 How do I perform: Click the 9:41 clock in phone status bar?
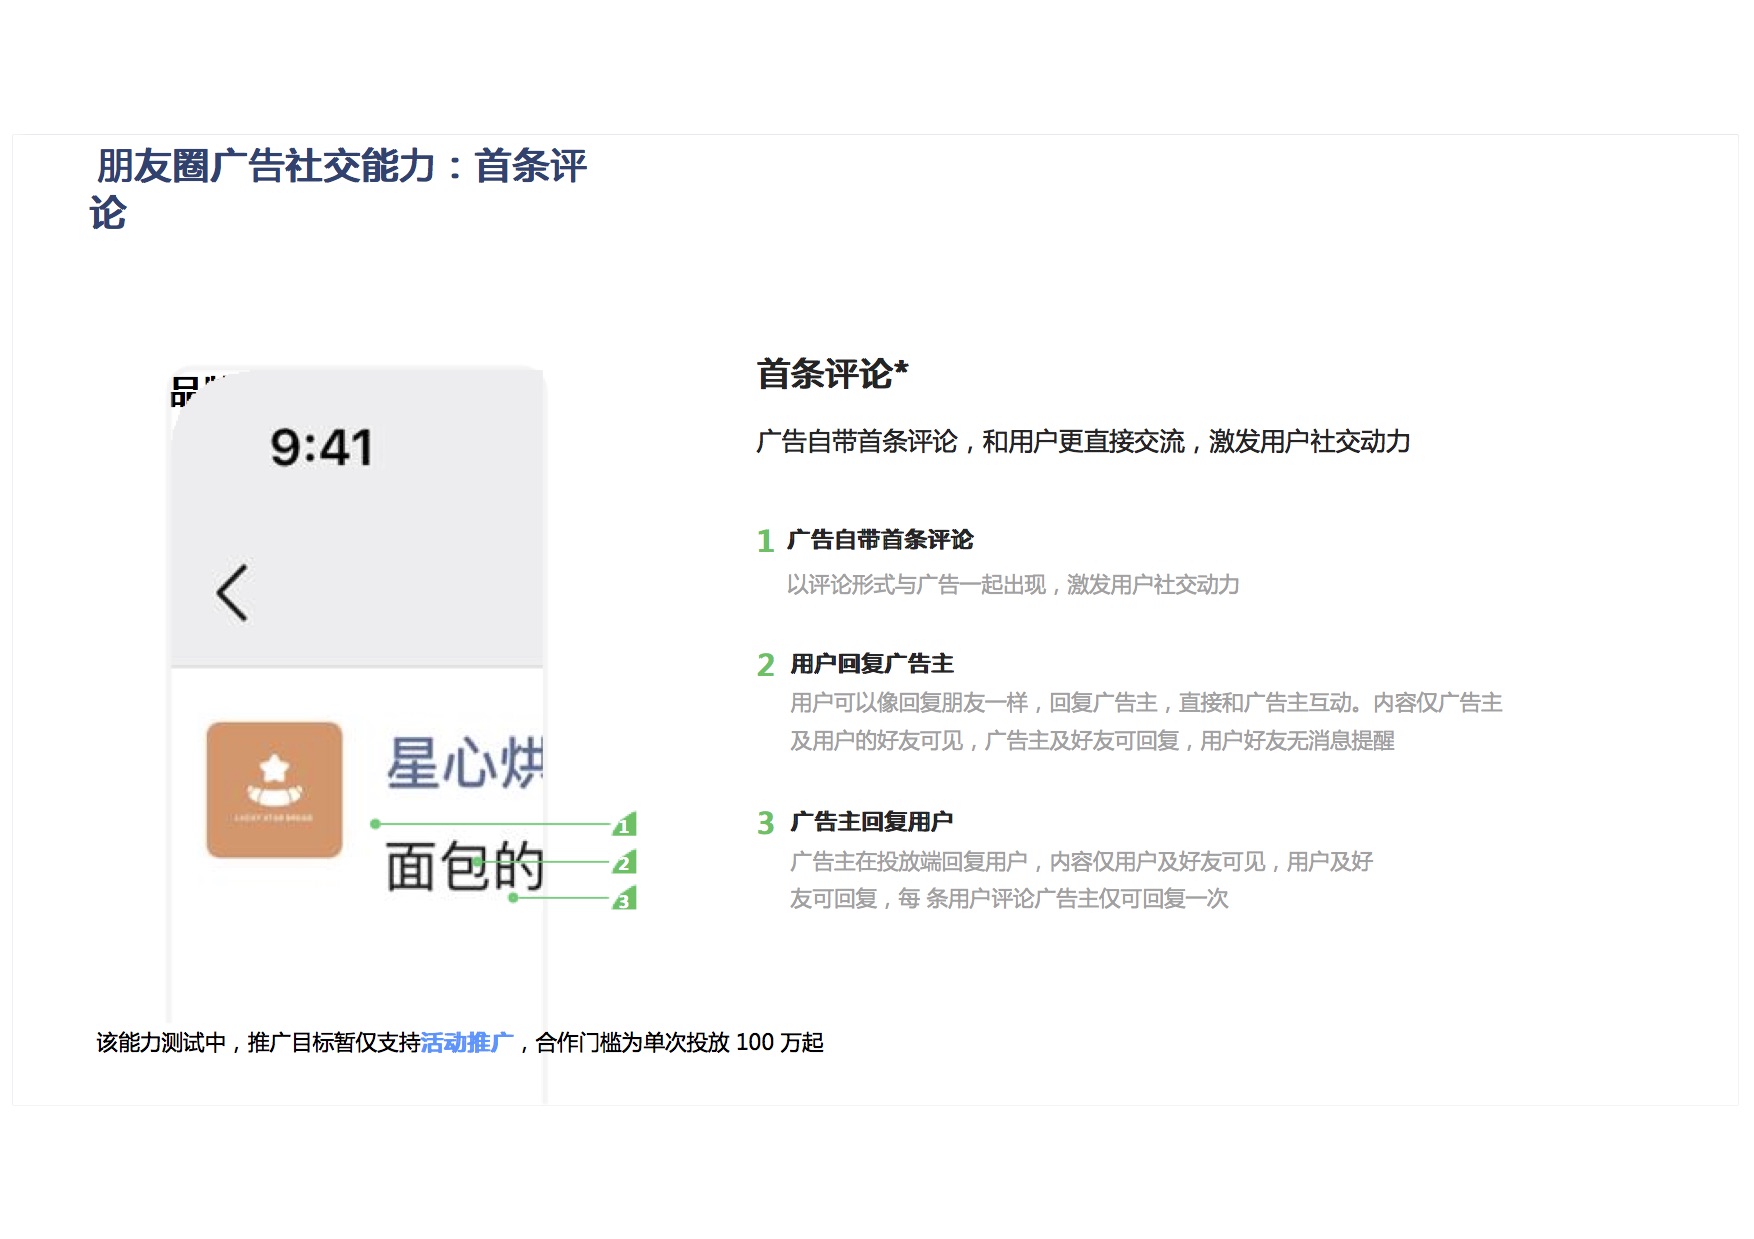coord(321,447)
